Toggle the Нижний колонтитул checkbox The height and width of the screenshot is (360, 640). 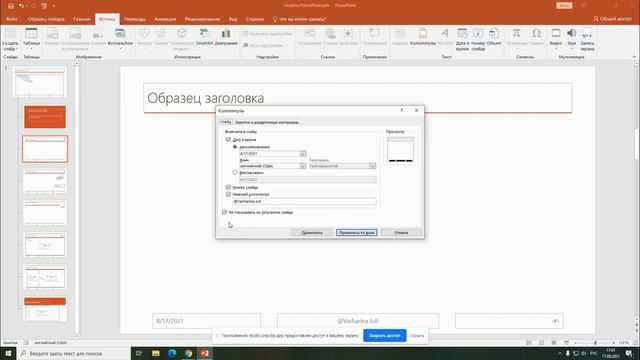click(228, 194)
